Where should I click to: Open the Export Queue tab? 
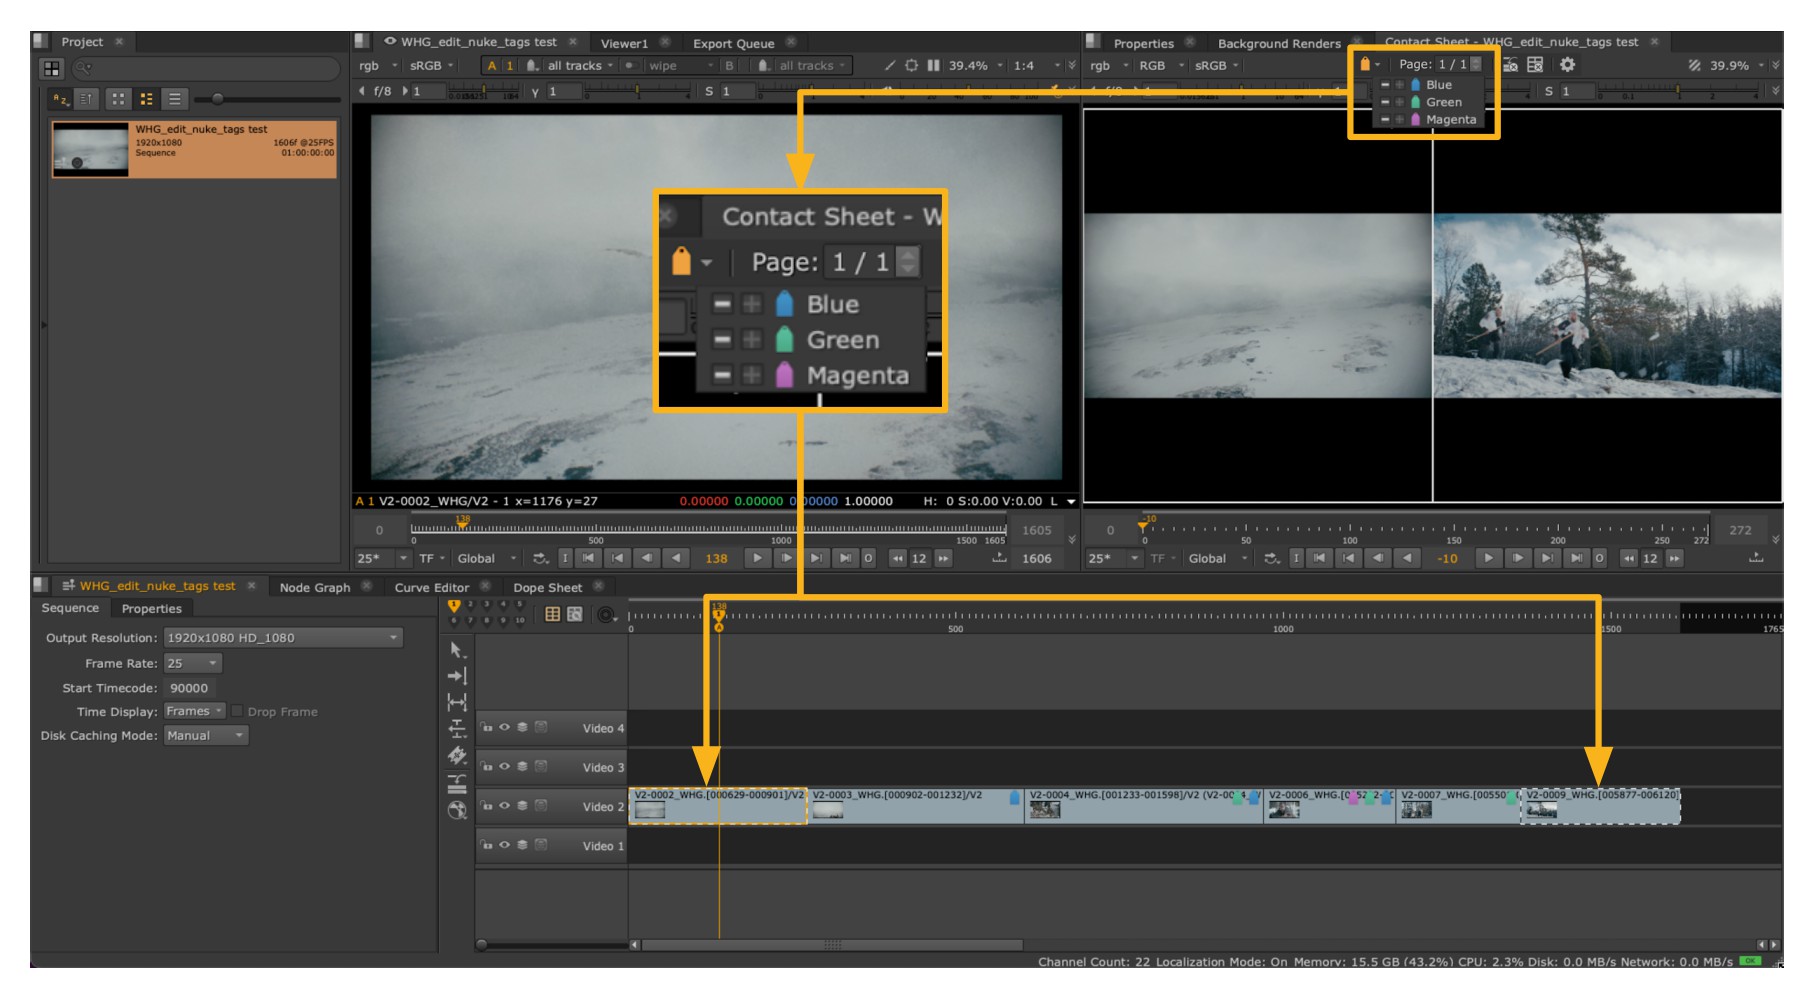point(733,44)
